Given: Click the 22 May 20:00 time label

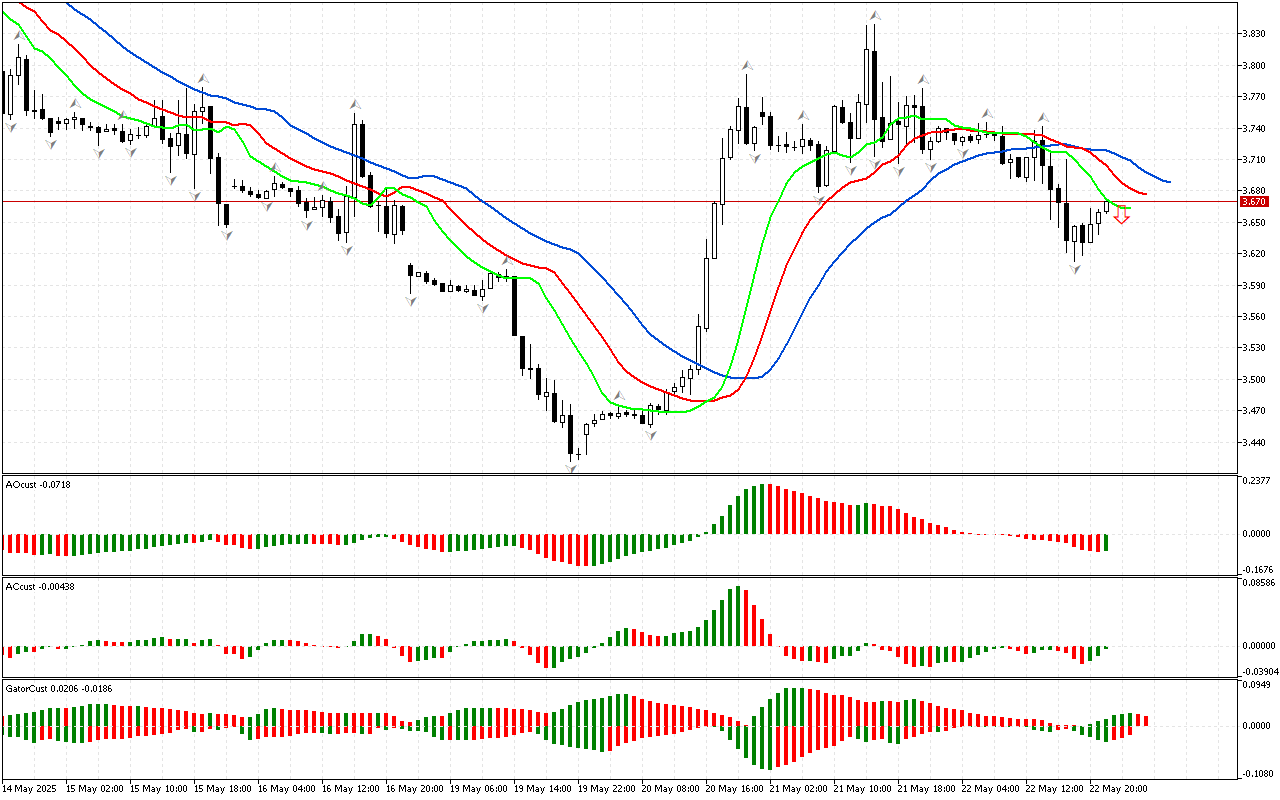Looking at the screenshot, I should 1117,788.
